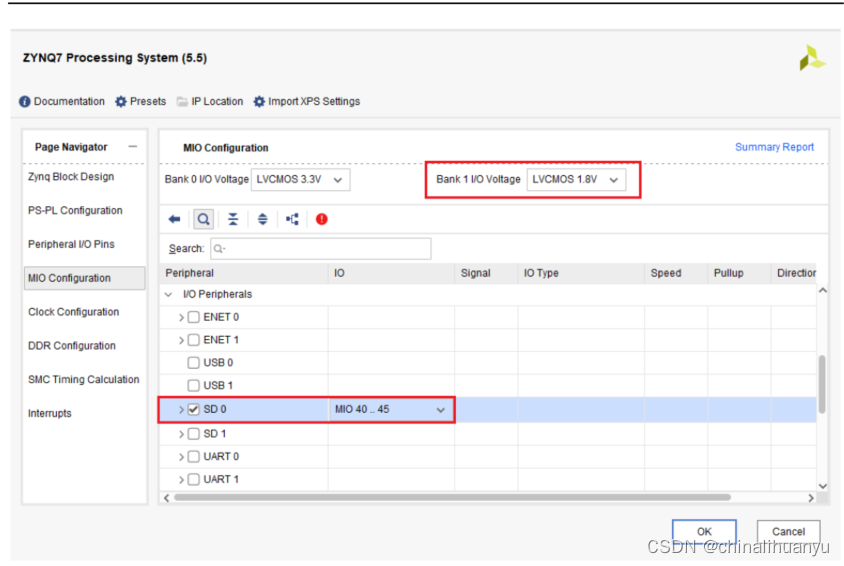The image size is (844, 566).
Task: Open PS-PL Configuration page
Action: click(75, 210)
